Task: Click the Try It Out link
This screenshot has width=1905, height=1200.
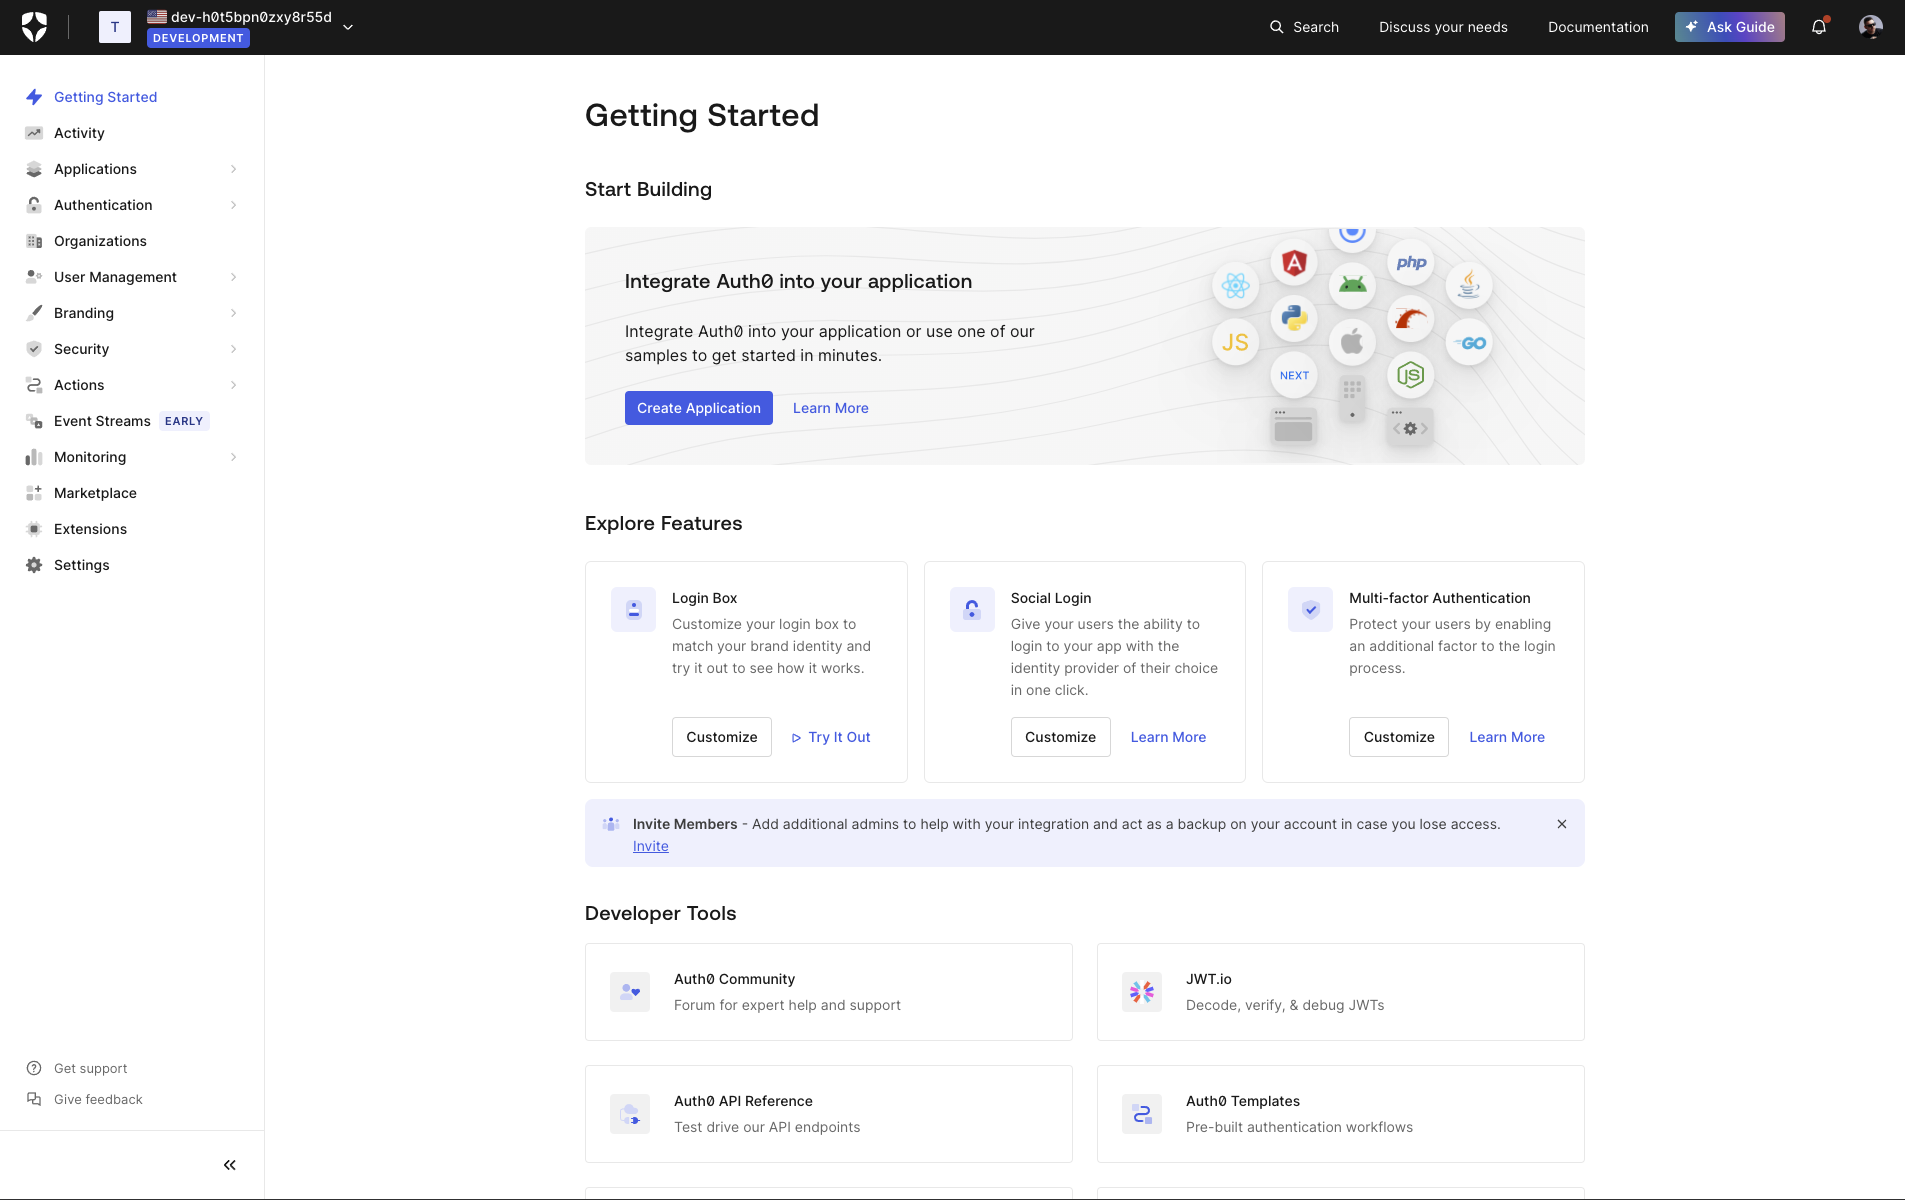Action: coord(831,737)
